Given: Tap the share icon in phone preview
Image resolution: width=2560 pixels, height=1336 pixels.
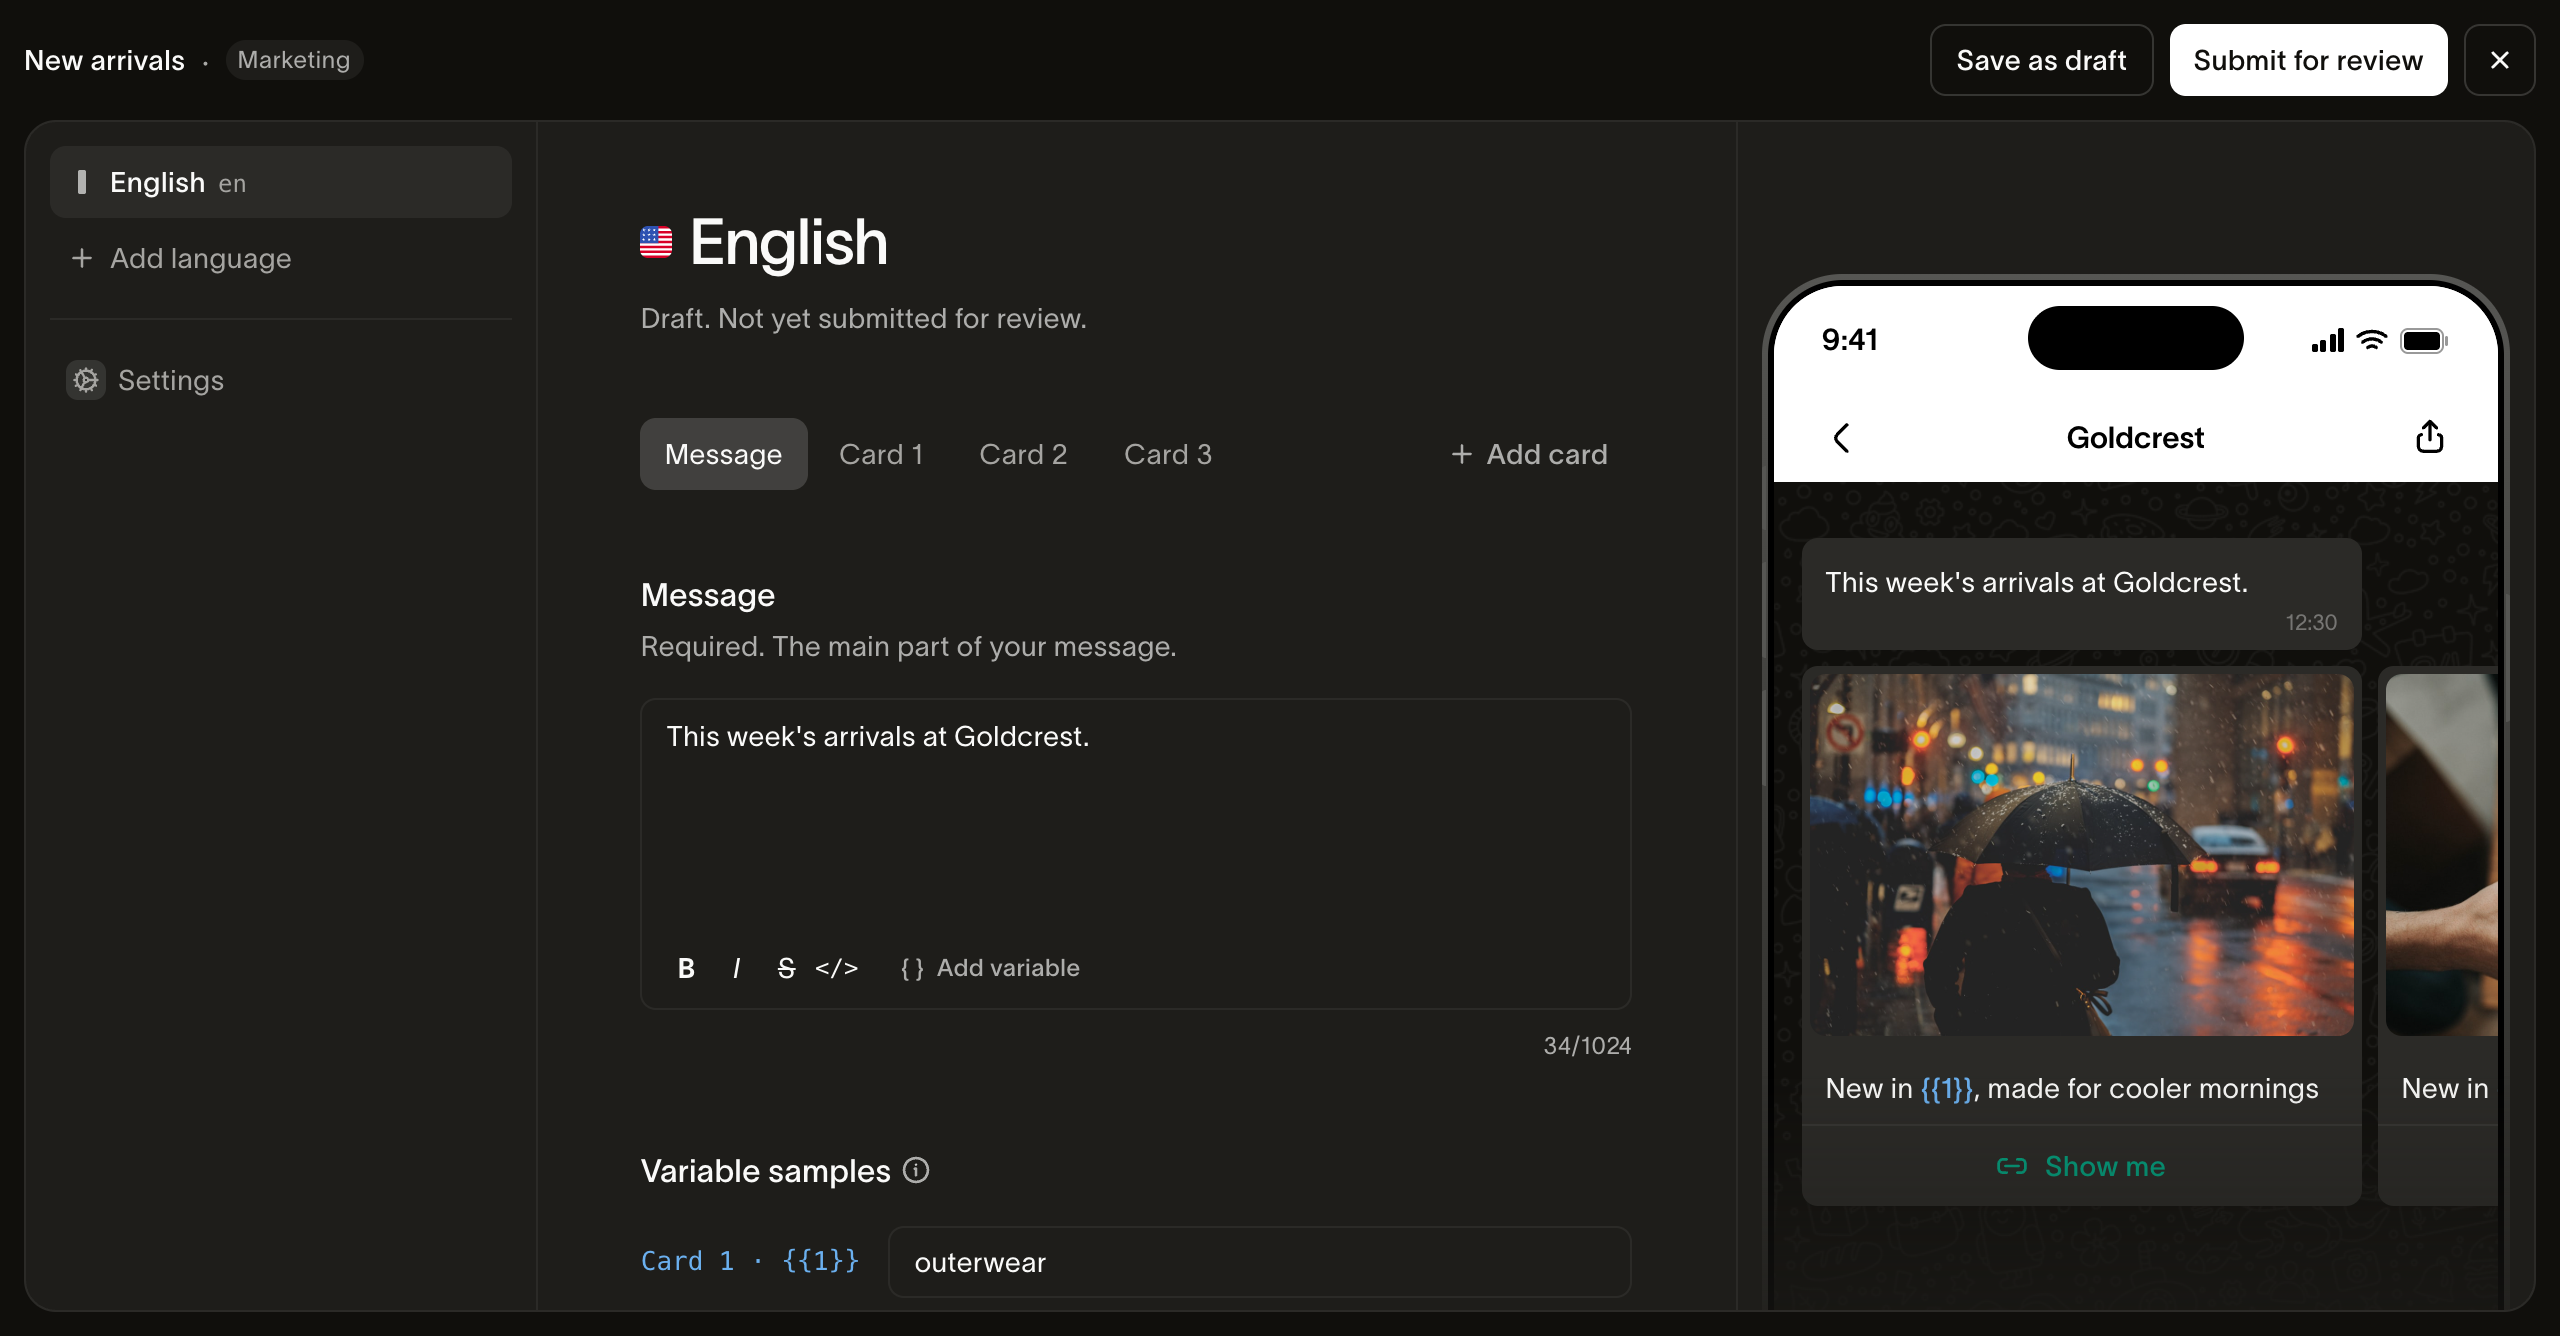Looking at the screenshot, I should (2430, 437).
